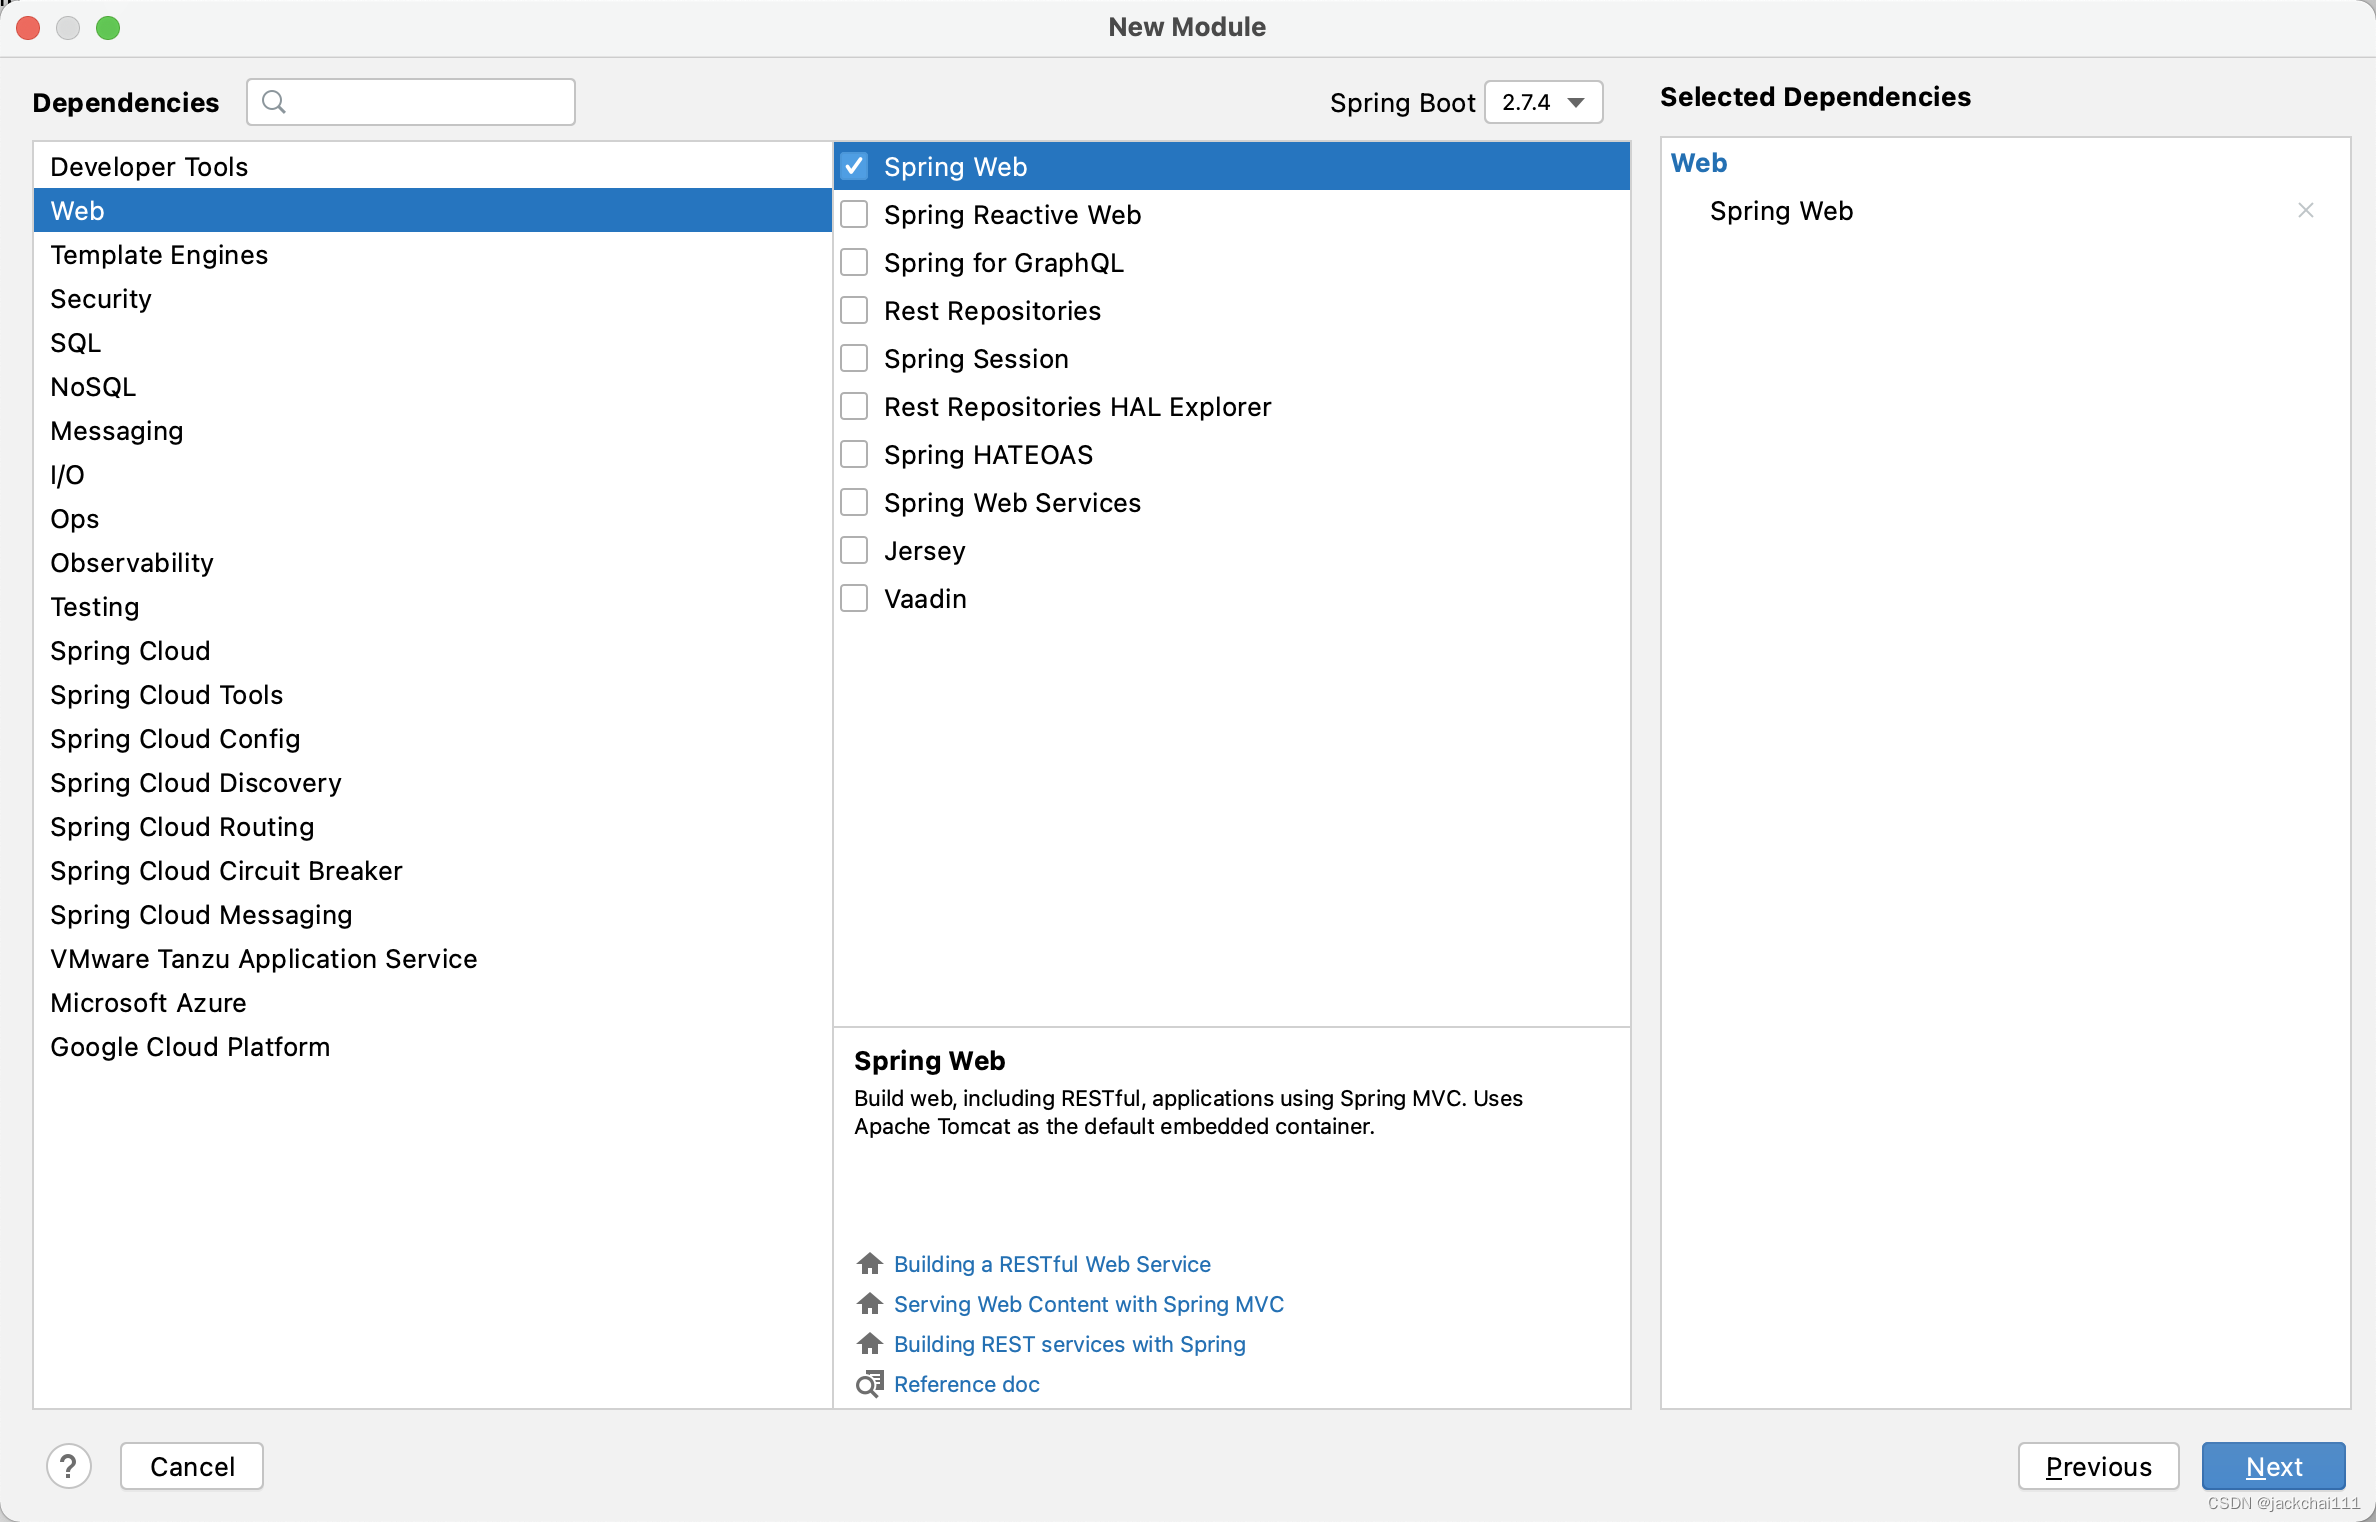Screen dimensions: 2376x1522
Task: Tick the Spring HATEOAS checkbox
Action: [854, 454]
